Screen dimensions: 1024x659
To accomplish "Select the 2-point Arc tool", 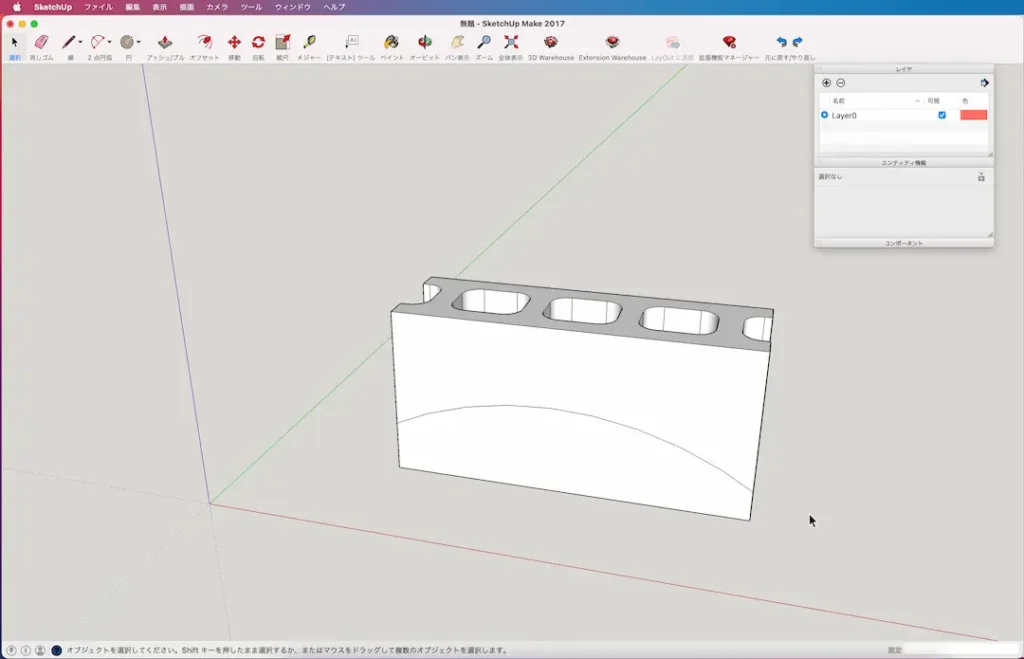I will [x=97, y=42].
